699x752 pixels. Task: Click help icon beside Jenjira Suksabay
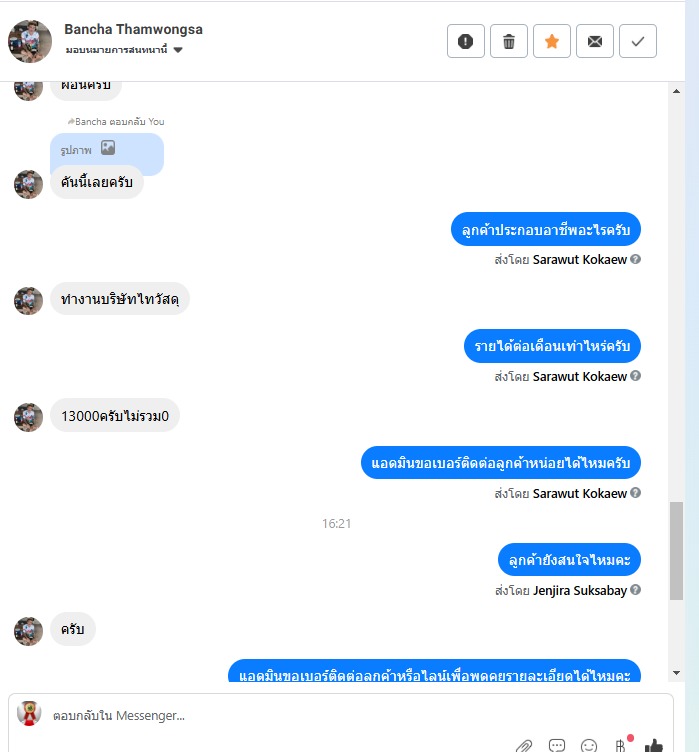tap(635, 589)
